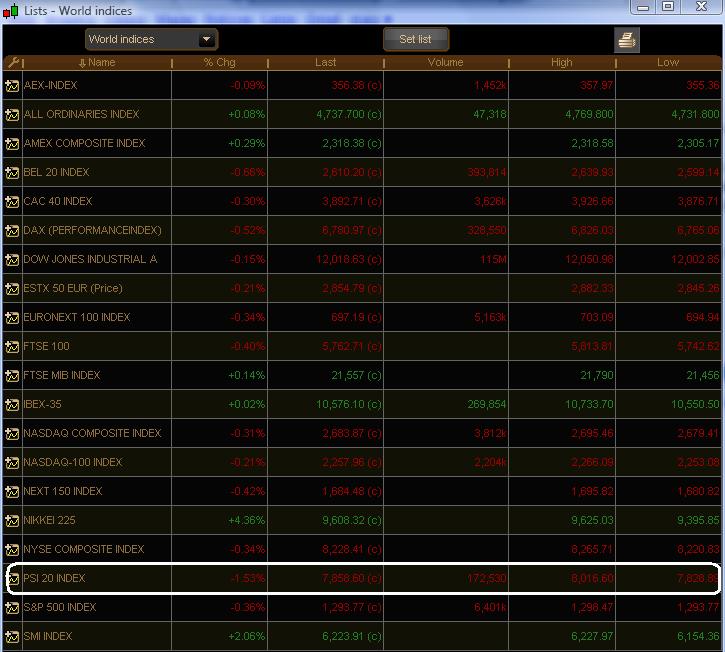725x652 pixels.
Task: Select DAX (PERFORMANCEINDEX) name
Action: pos(92,230)
